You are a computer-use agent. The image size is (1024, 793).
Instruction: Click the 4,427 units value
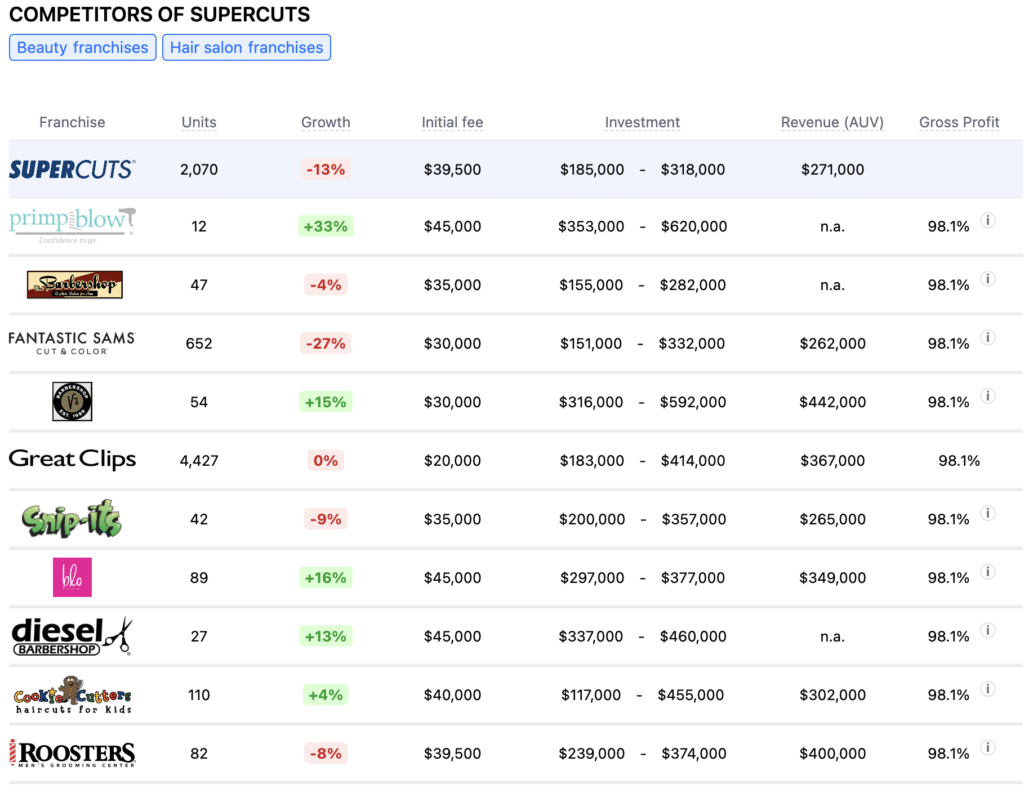pyautogui.click(x=199, y=461)
